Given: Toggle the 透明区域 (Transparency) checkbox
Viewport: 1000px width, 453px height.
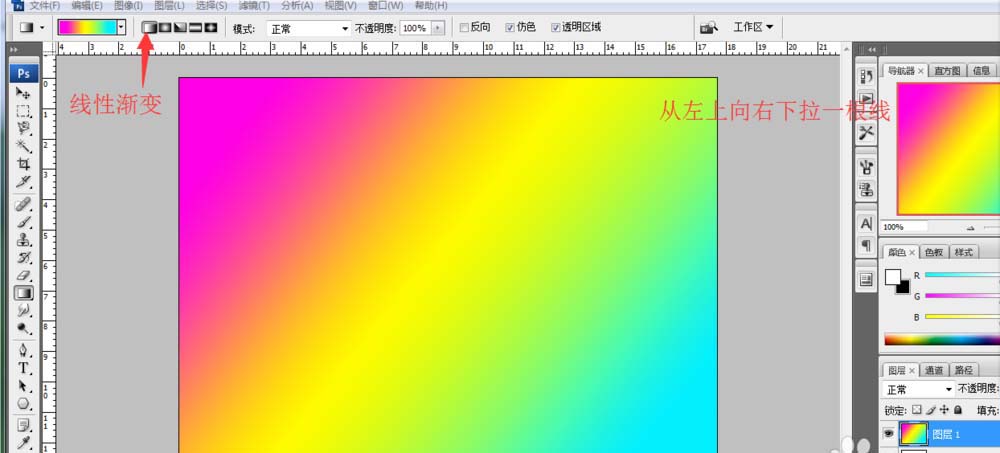Looking at the screenshot, I should coord(555,27).
